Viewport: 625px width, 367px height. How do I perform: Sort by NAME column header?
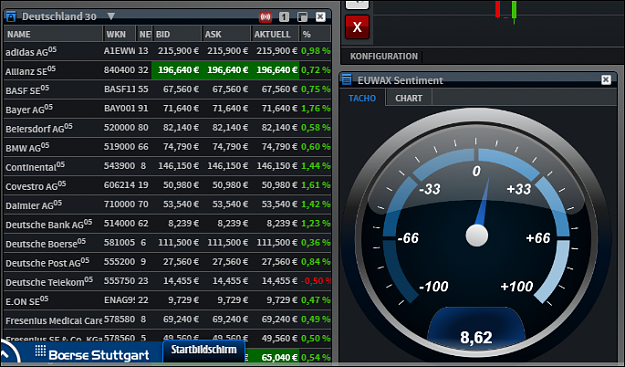(x=53, y=34)
